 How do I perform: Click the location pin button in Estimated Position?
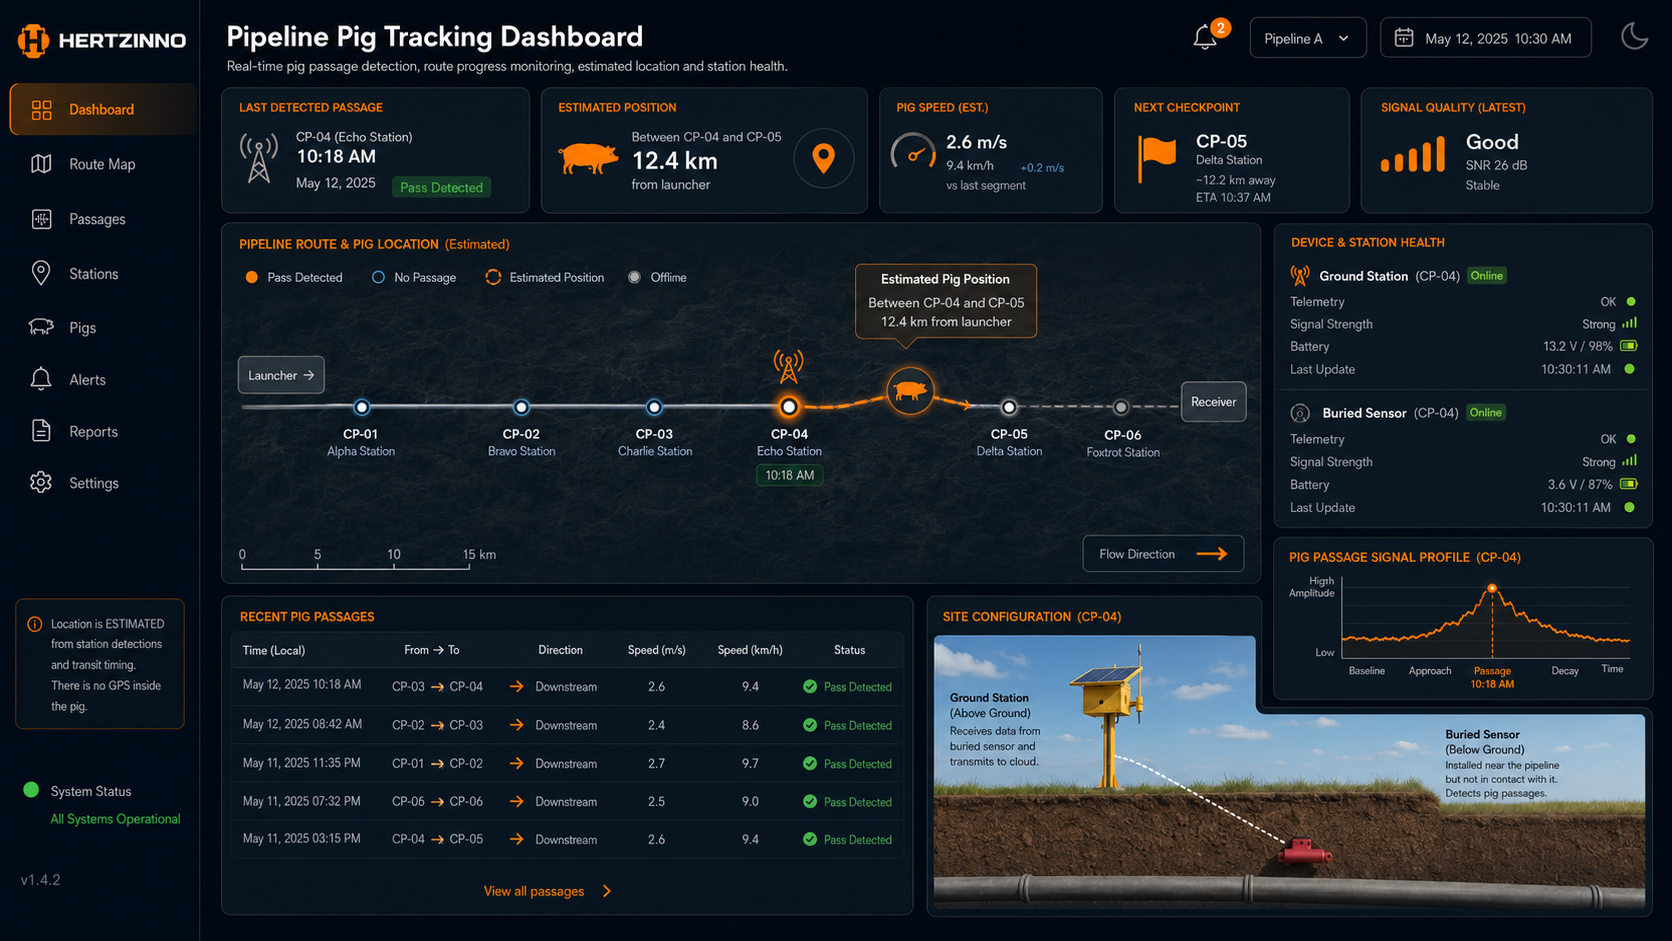(824, 158)
